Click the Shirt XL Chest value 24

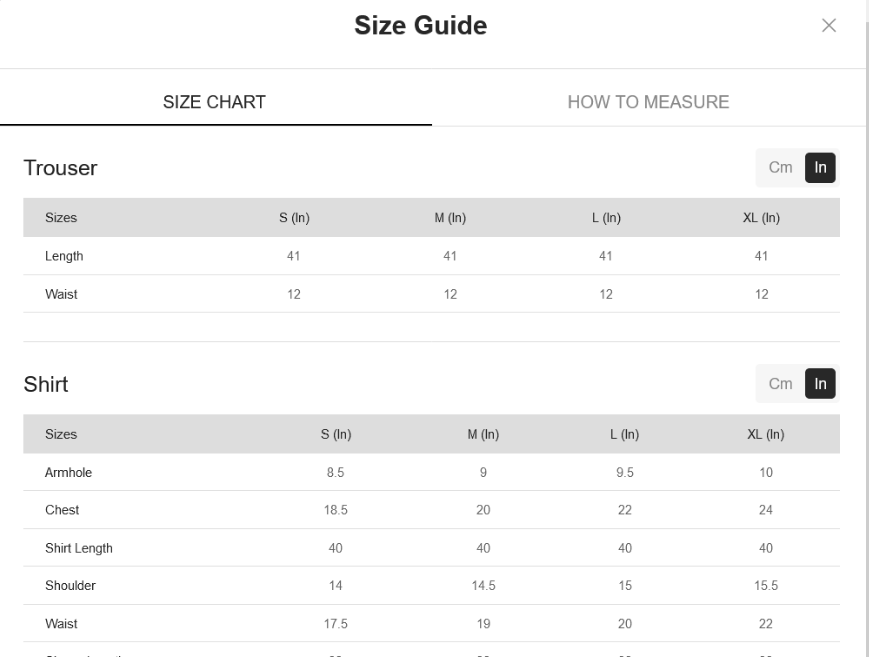coord(766,510)
